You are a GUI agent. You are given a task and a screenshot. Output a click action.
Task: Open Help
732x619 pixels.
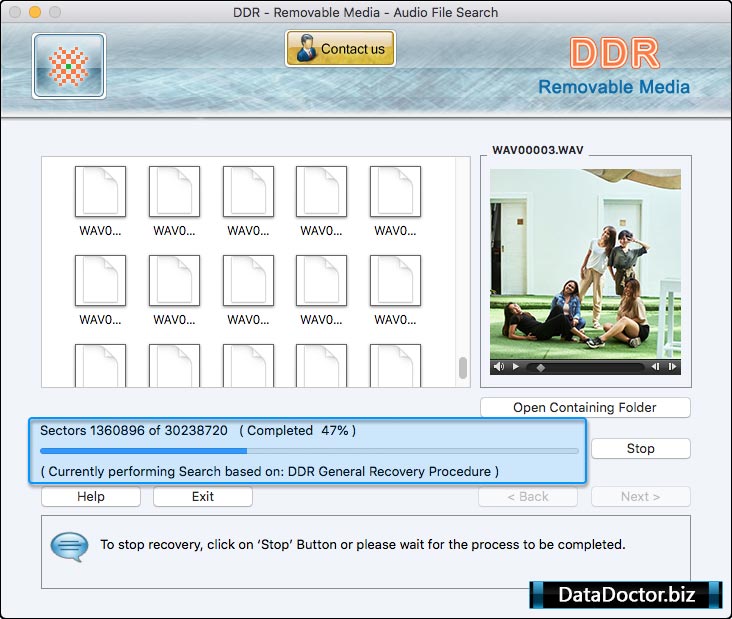pos(91,497)
